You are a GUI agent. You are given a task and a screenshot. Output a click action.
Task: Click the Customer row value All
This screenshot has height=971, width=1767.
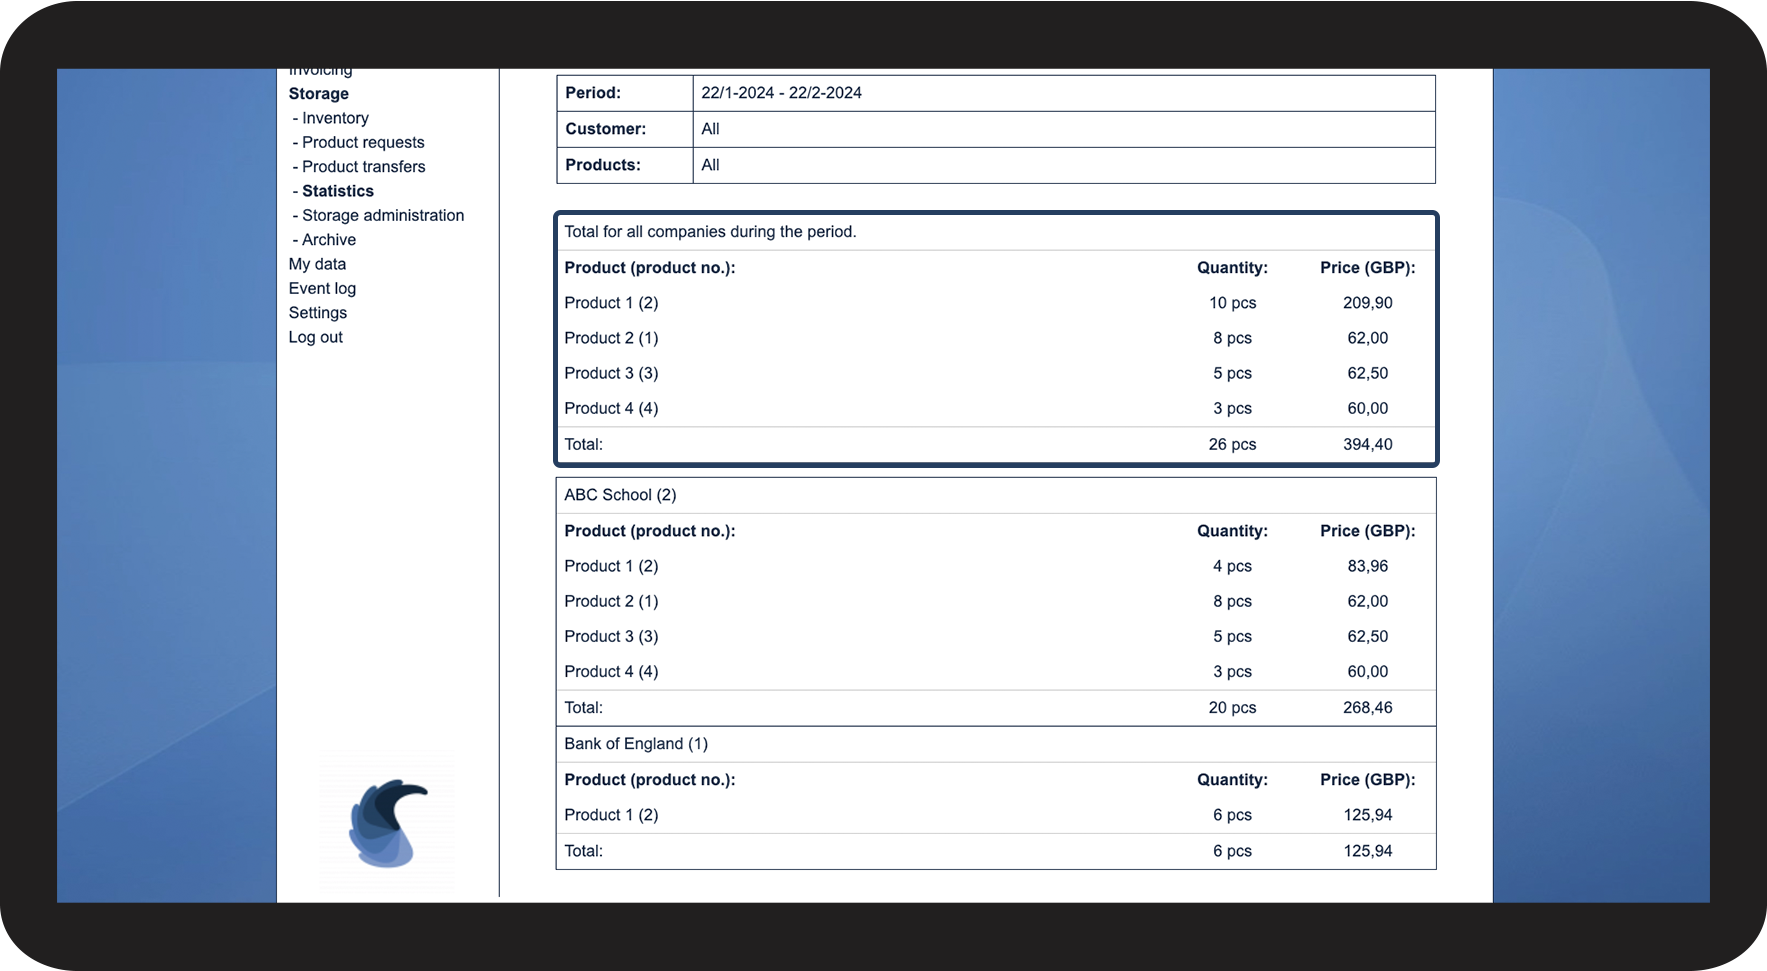[x=710, y=129]
